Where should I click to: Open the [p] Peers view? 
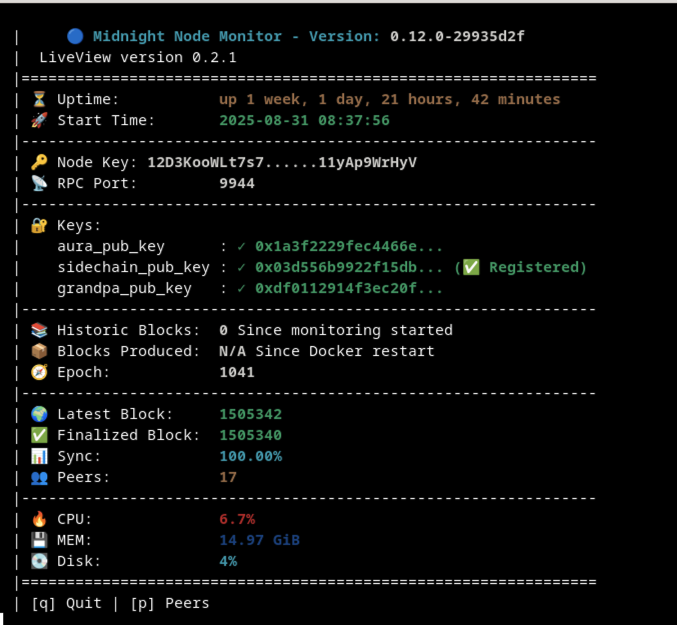(x=170, y=603)
